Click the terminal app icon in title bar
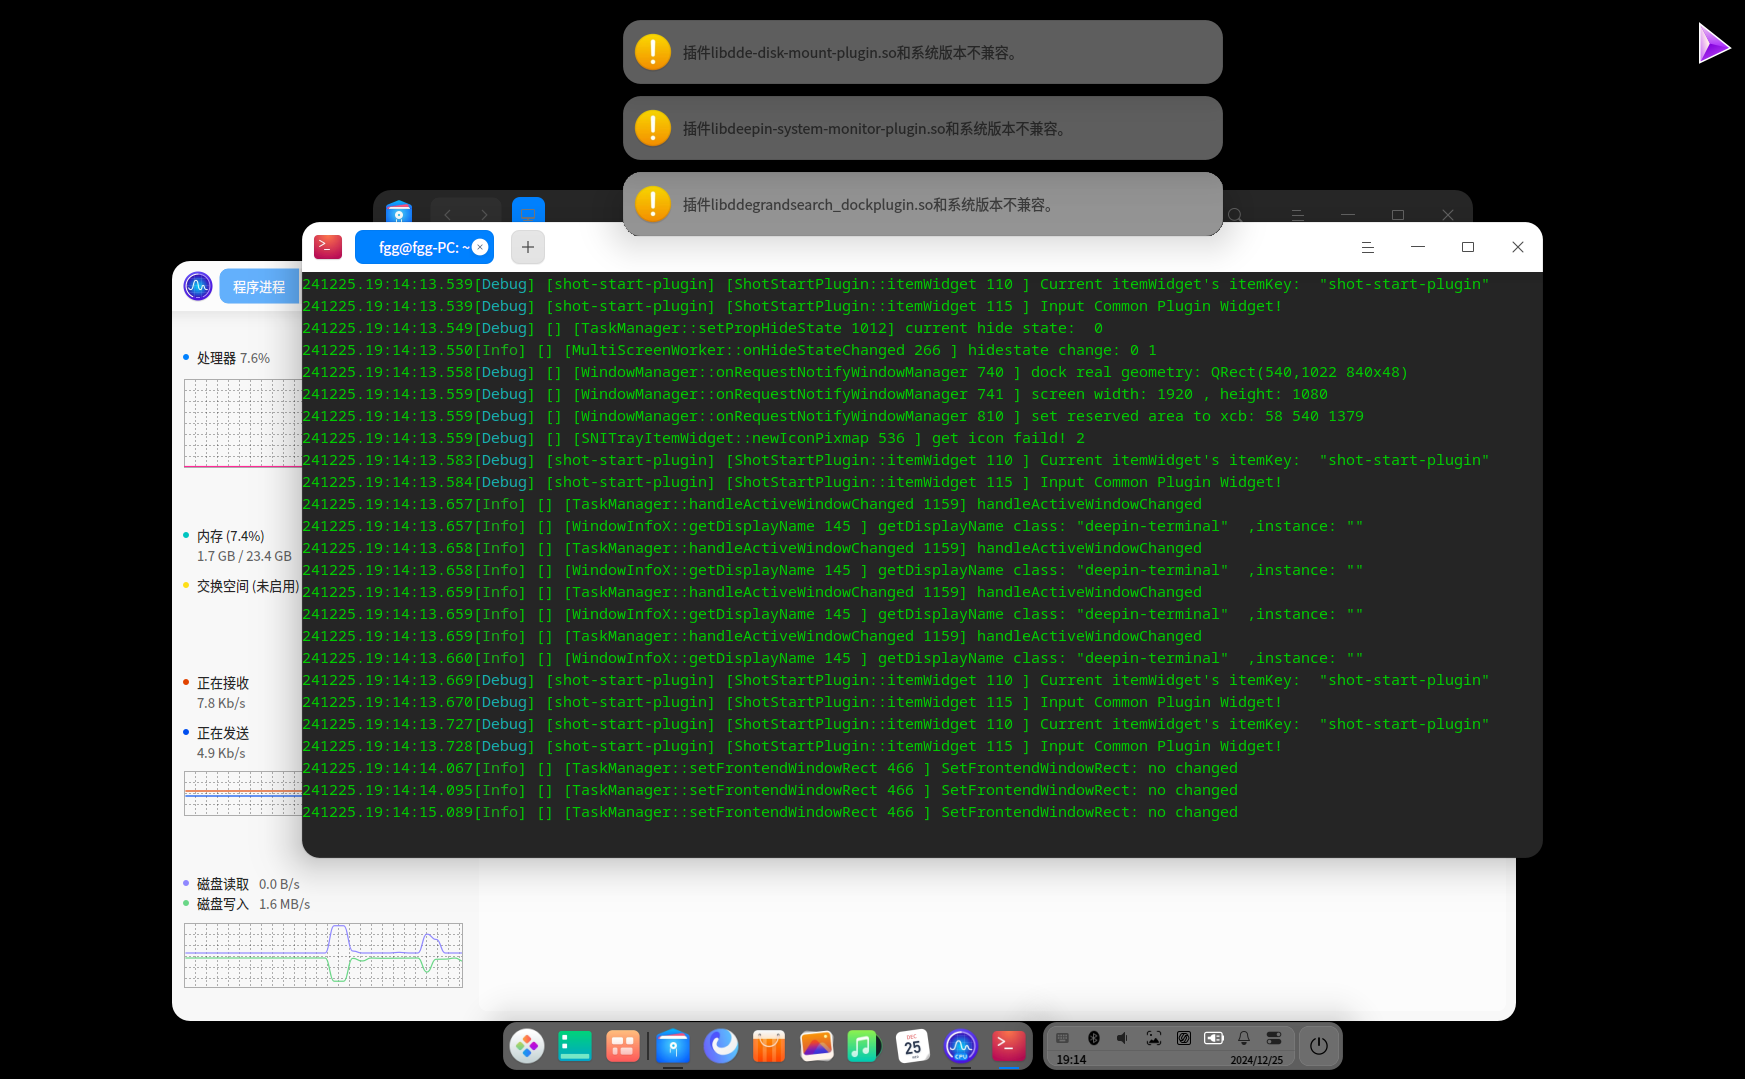Image resolution: width=1745 pixels, height=1079 pixels. click(x=328, y=247)
